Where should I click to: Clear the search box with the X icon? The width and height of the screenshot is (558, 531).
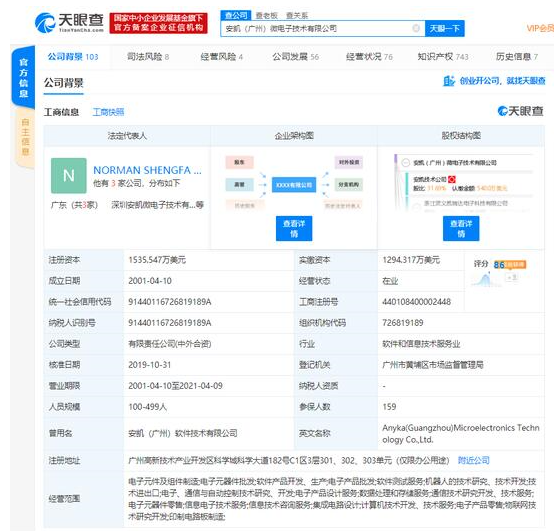(416, 28)
